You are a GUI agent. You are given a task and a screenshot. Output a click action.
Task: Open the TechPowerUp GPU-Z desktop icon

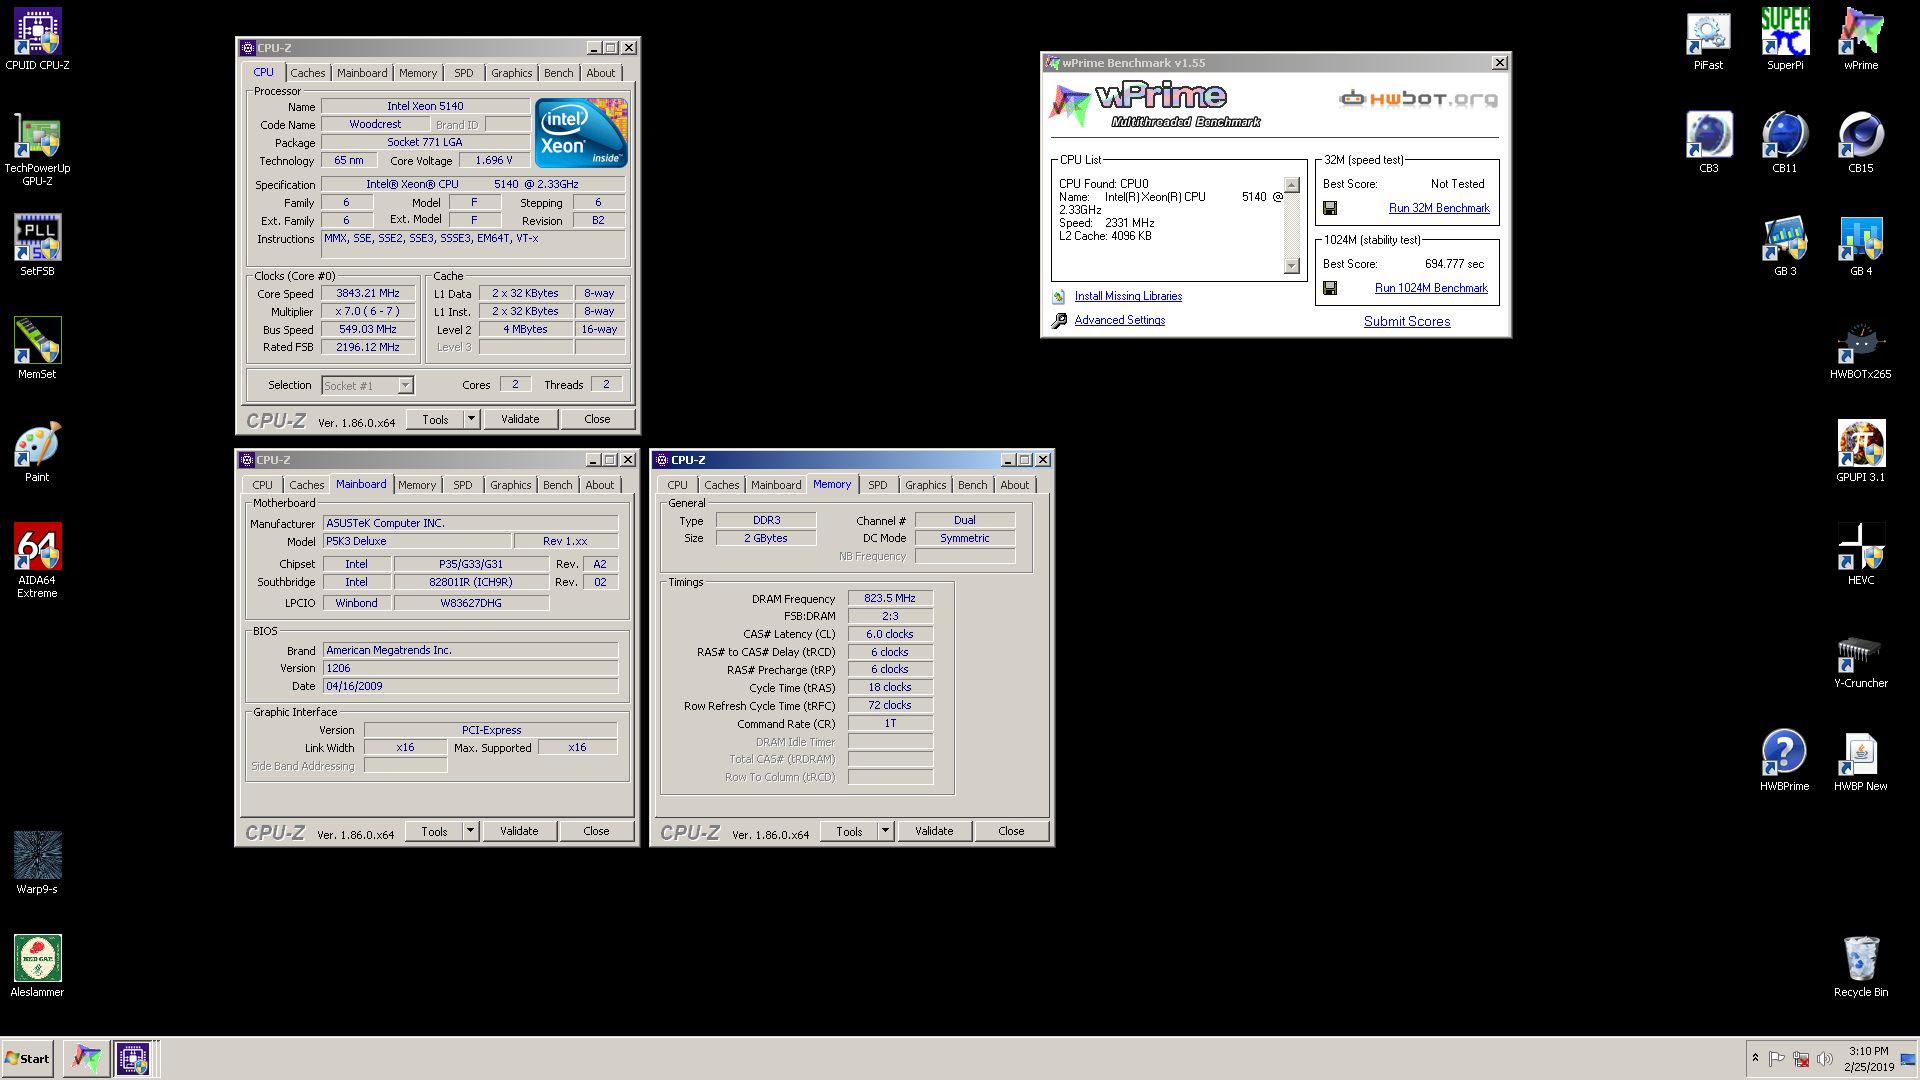click(37, 148)
